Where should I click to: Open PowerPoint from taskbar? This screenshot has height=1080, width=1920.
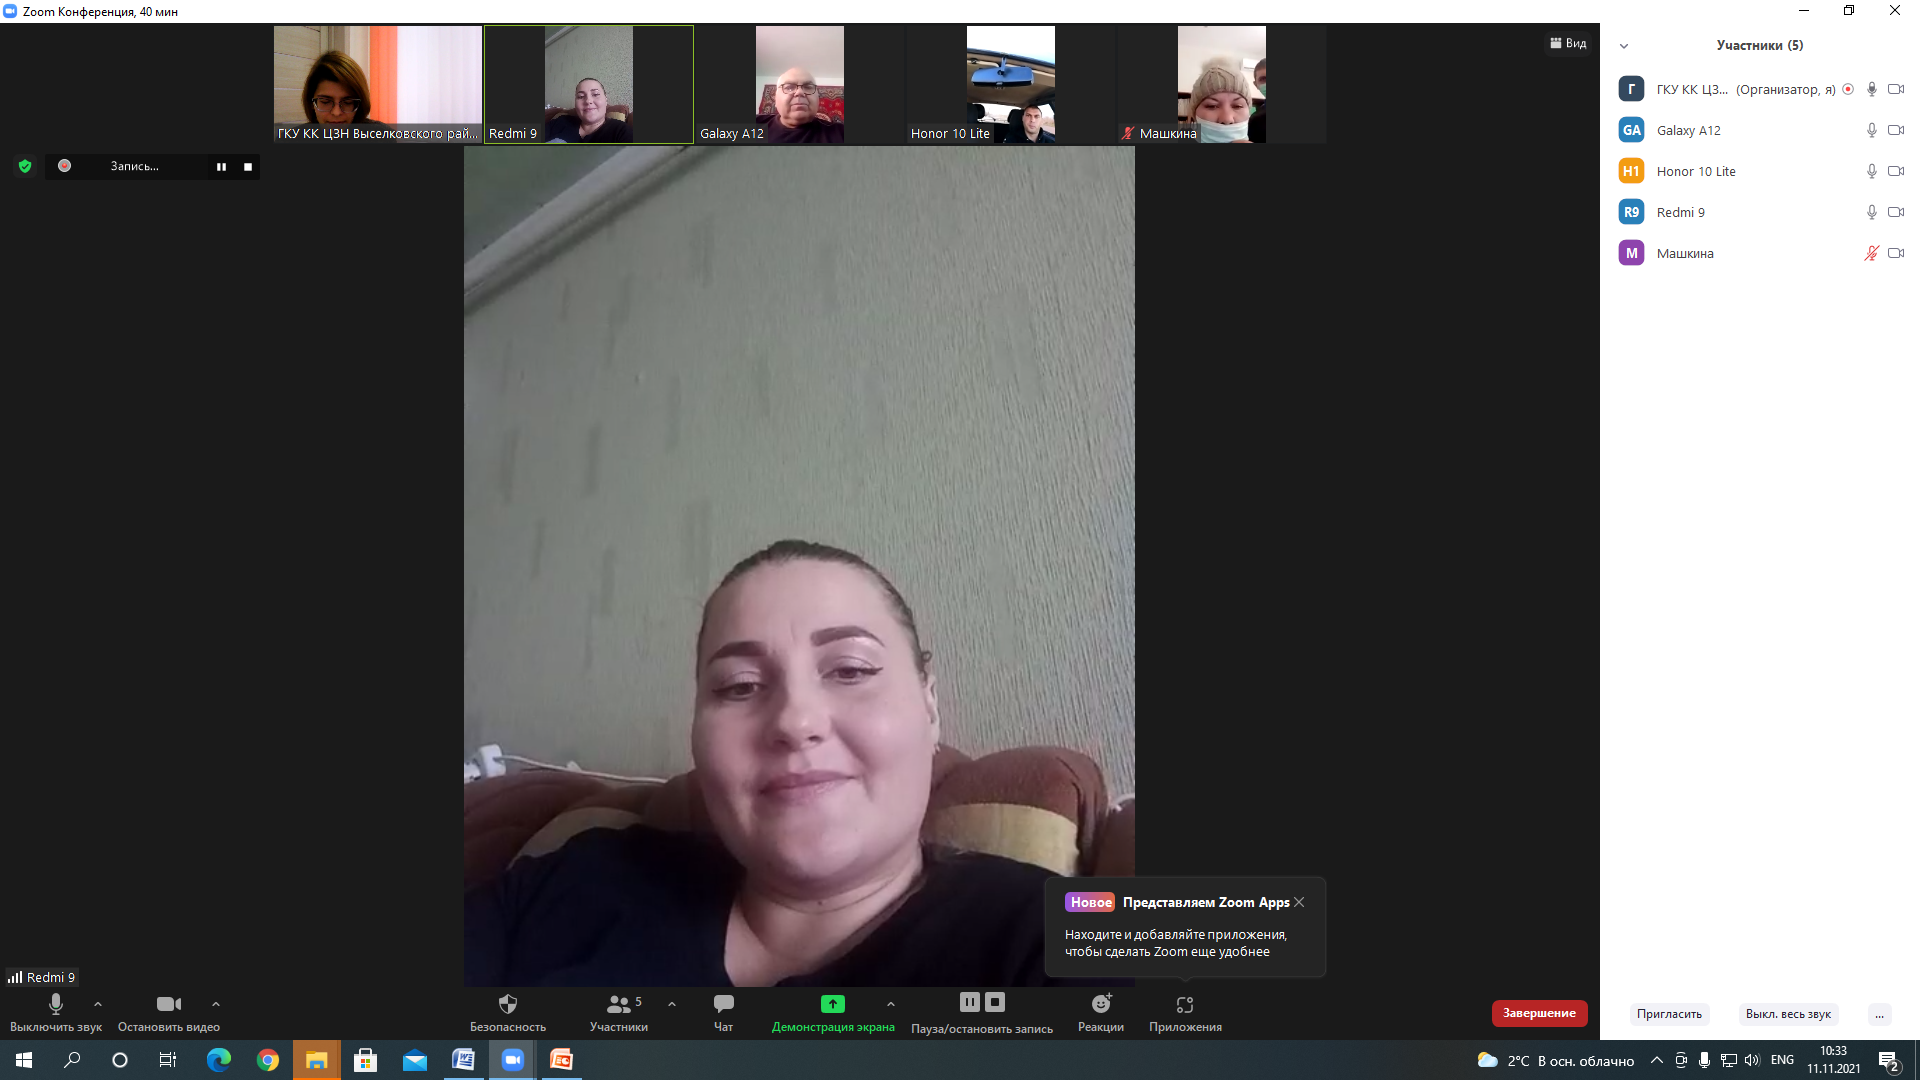561,1060
